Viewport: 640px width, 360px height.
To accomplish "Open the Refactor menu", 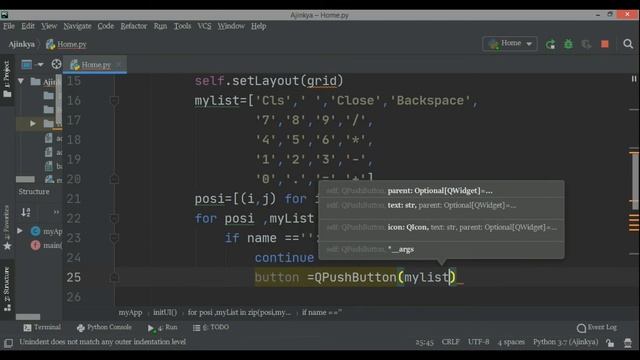I will (x=133, y=26).
